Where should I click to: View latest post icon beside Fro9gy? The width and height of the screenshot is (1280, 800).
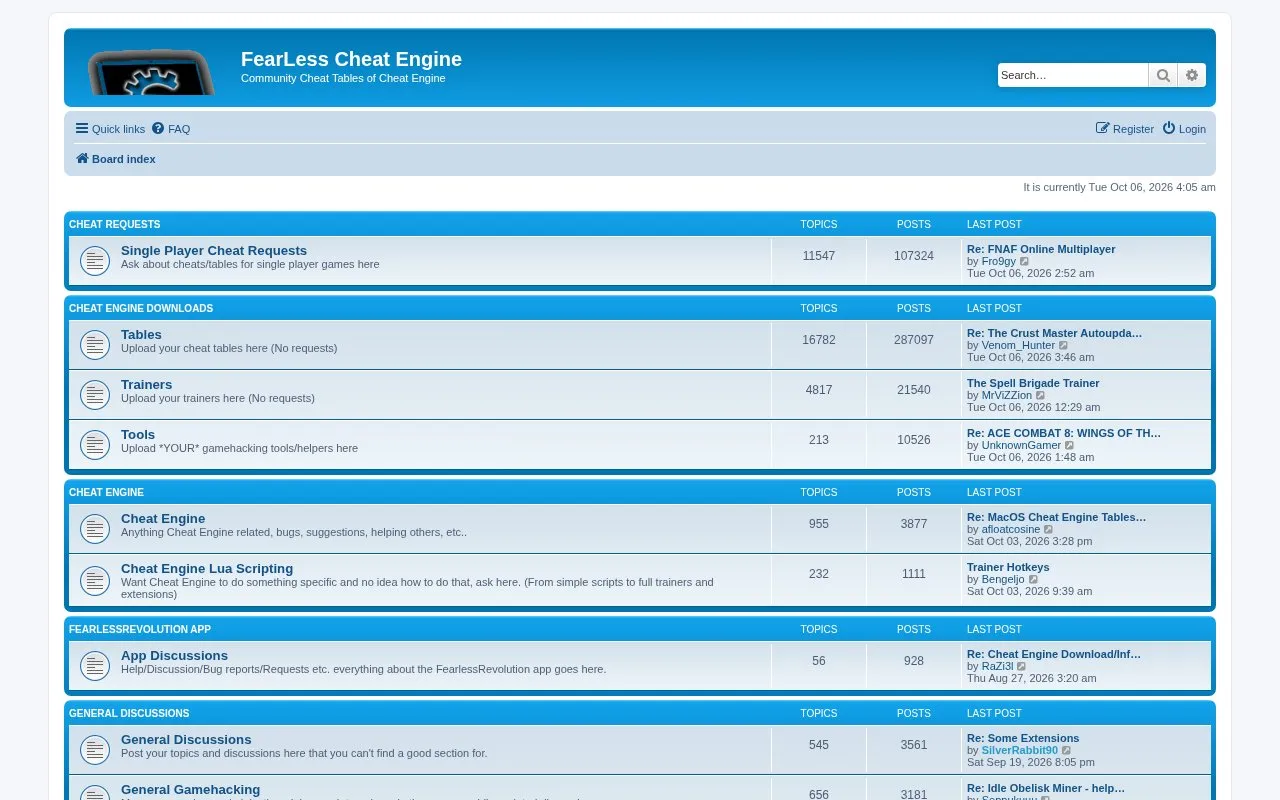1025,261
